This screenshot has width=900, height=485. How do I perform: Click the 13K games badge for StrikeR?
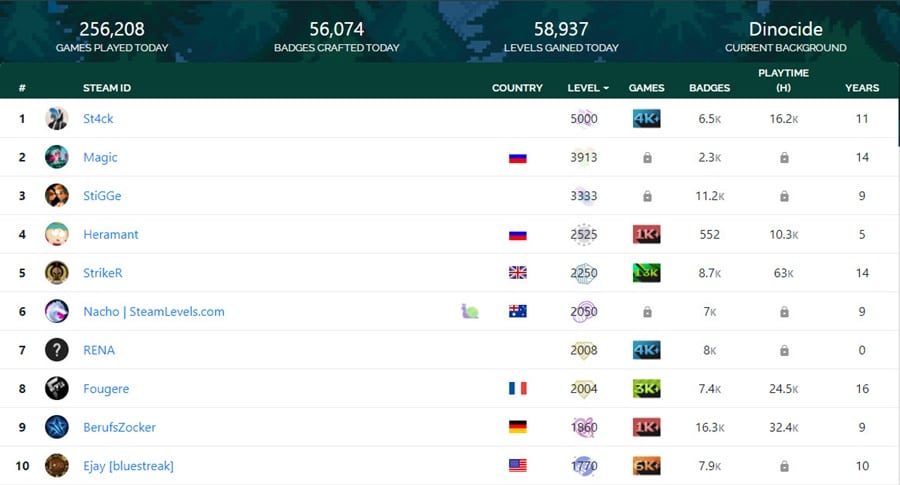pos(646,273)
